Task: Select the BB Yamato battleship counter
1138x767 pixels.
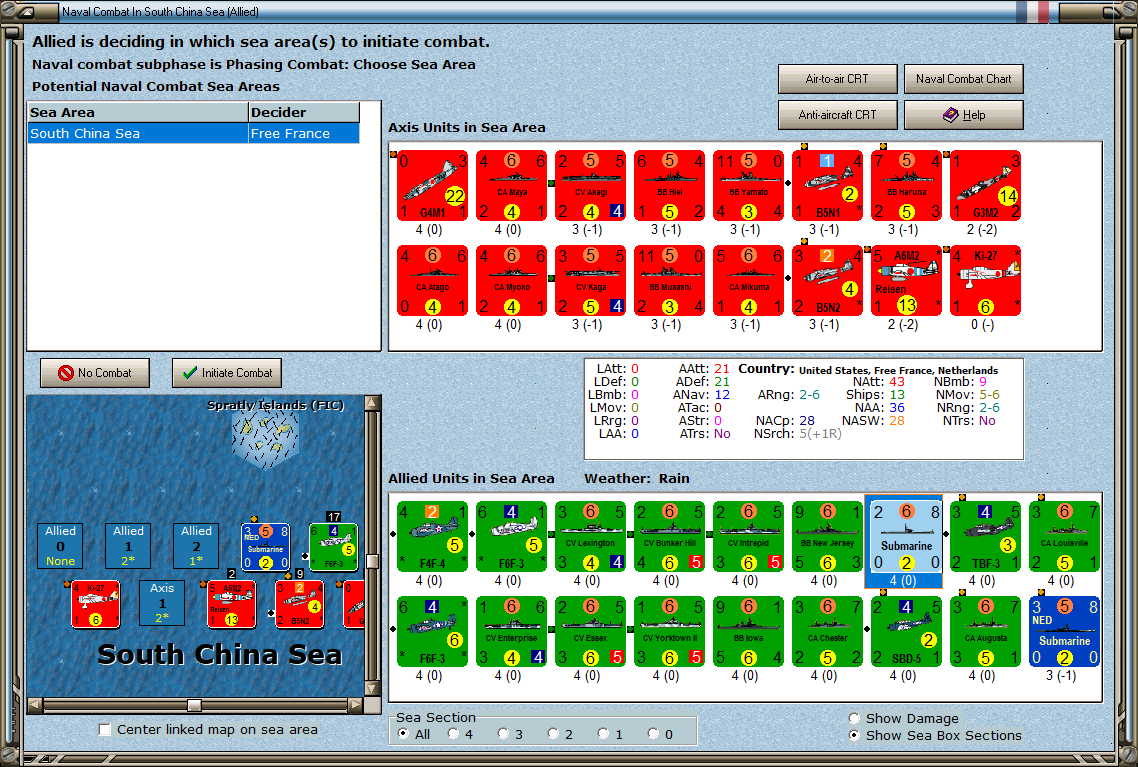Action: pos(748,185)
